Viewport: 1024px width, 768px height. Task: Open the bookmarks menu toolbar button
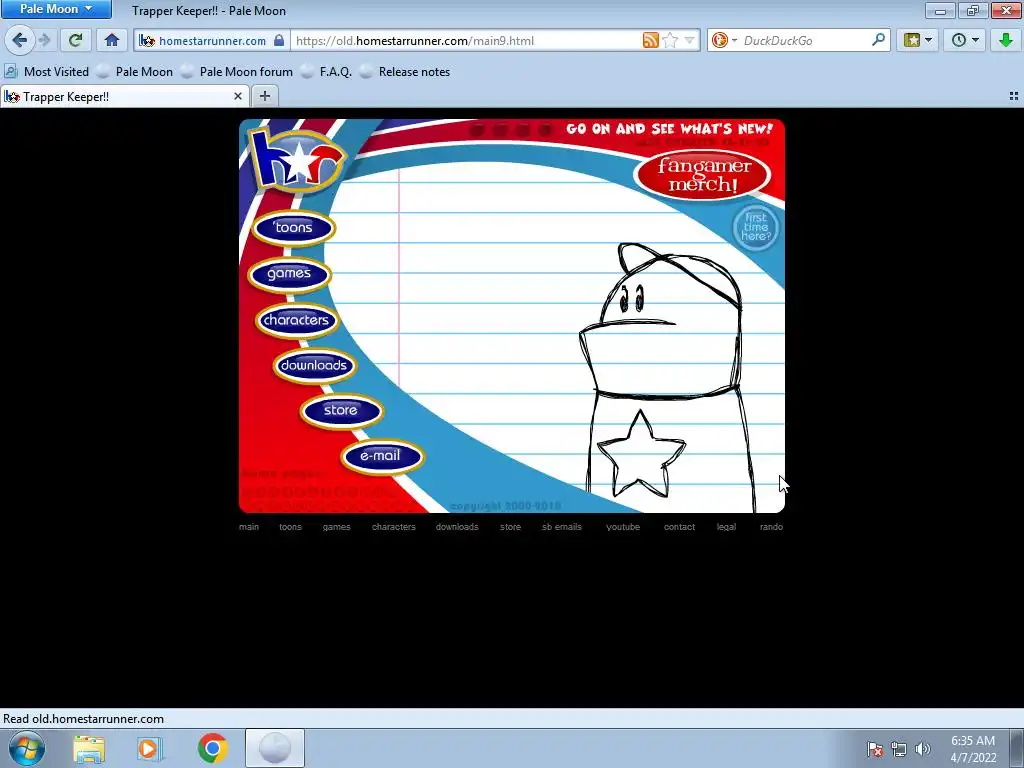[x=918, y=40]
